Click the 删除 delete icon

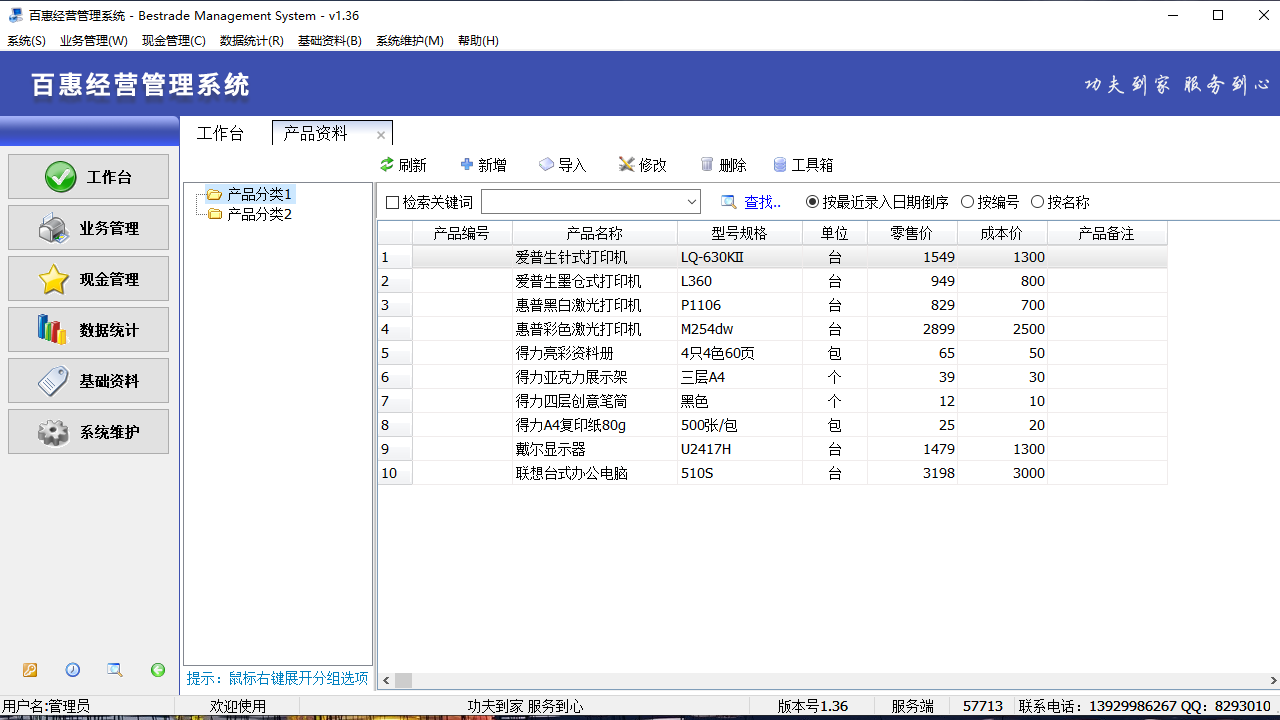pyautogui.click(x=723, y=164)
